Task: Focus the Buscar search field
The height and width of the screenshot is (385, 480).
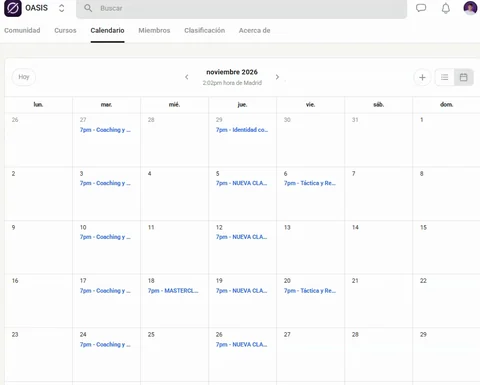Action: [241, 8]
